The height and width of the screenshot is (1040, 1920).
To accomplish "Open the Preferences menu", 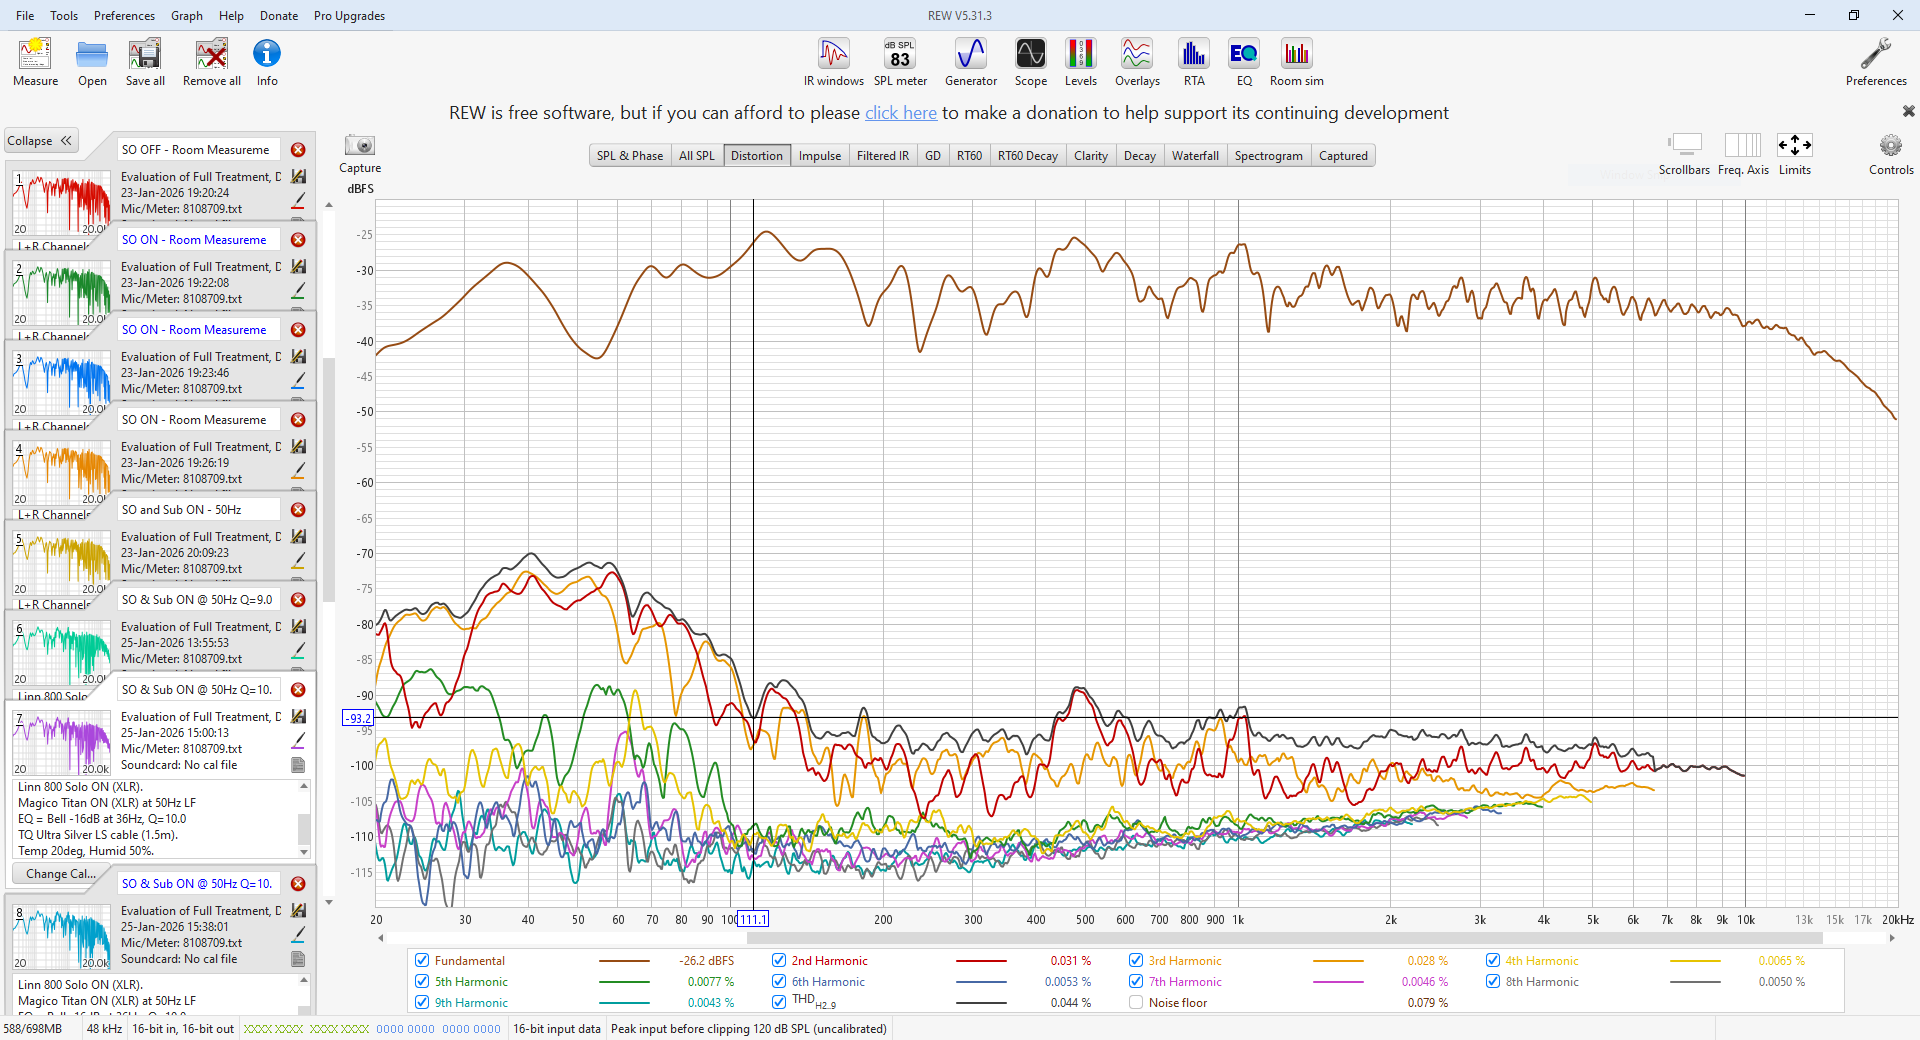I will point(124,16).
